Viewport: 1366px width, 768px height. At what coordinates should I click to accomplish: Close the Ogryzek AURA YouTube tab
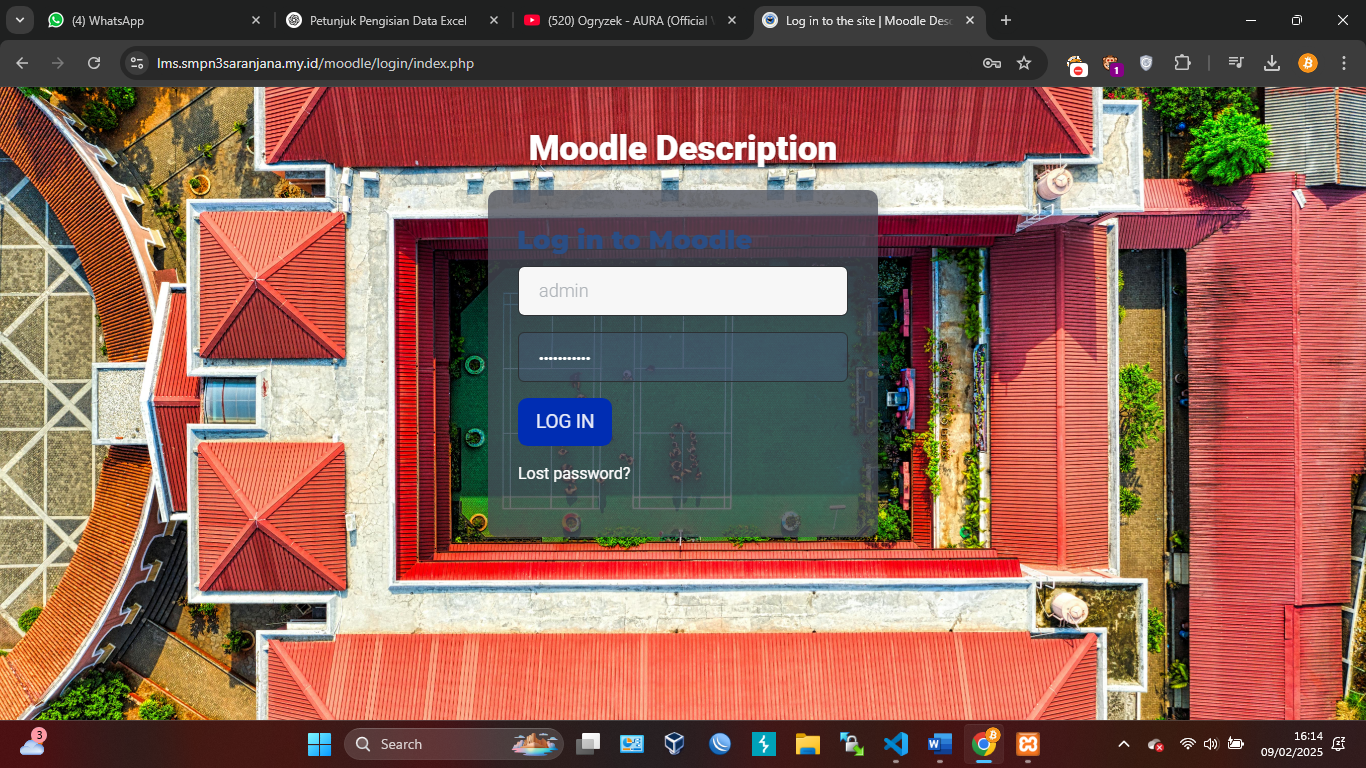coord(732,20)
